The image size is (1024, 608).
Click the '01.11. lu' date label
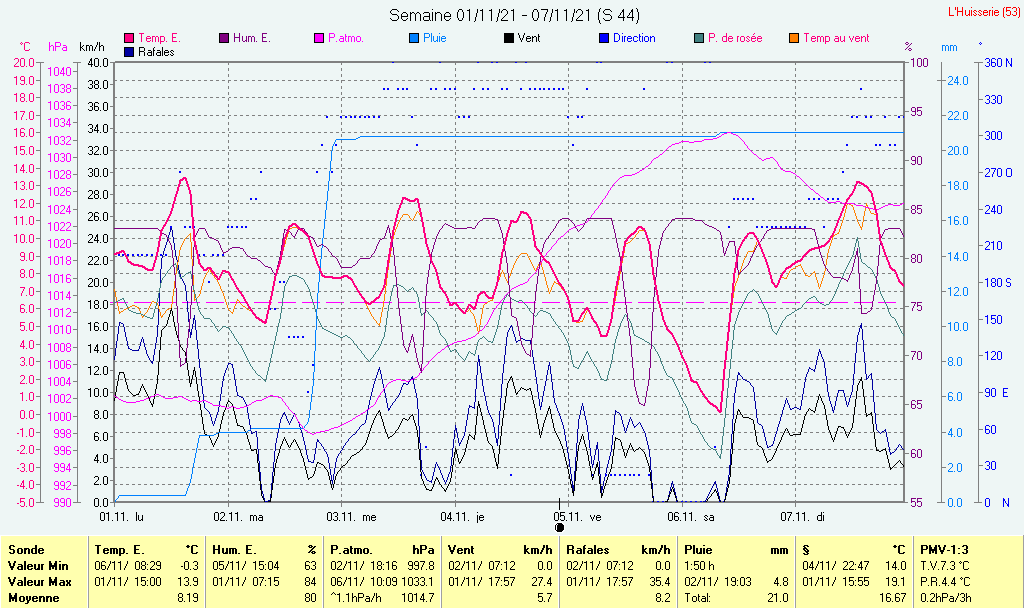click(x=121, y=517)
